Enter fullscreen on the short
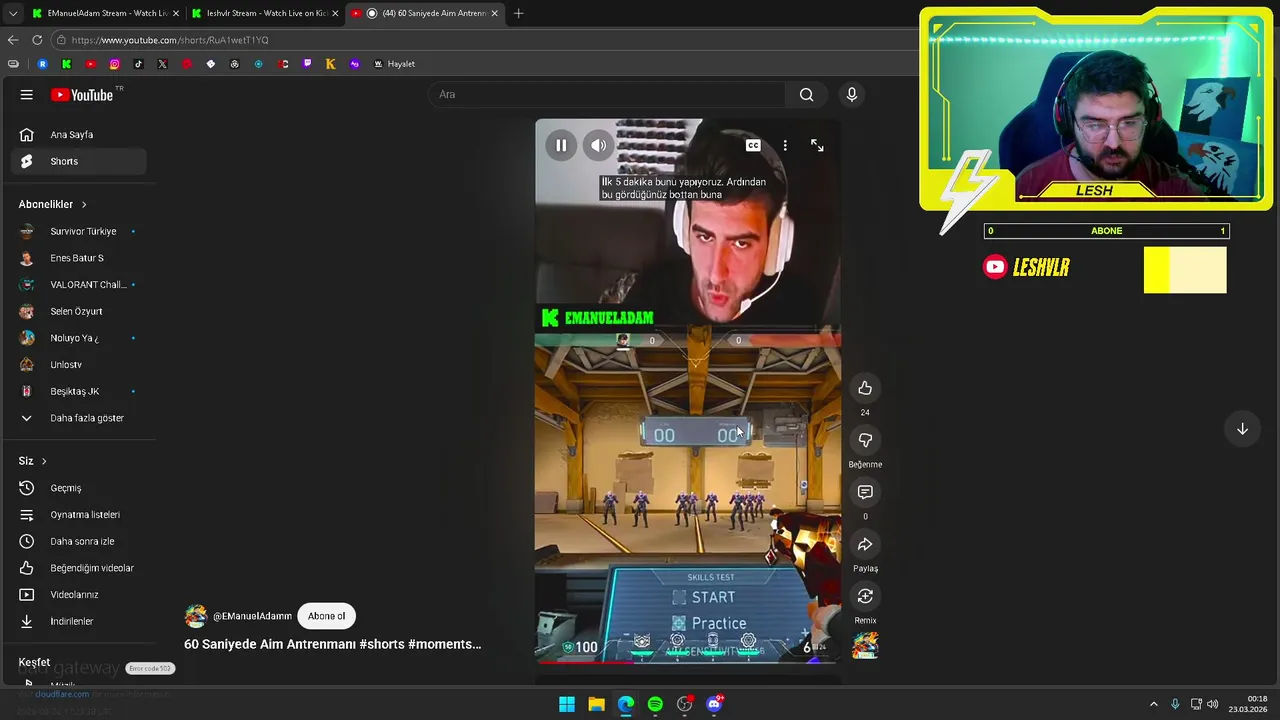1280x720 pixels. click(x=817, y=145)
